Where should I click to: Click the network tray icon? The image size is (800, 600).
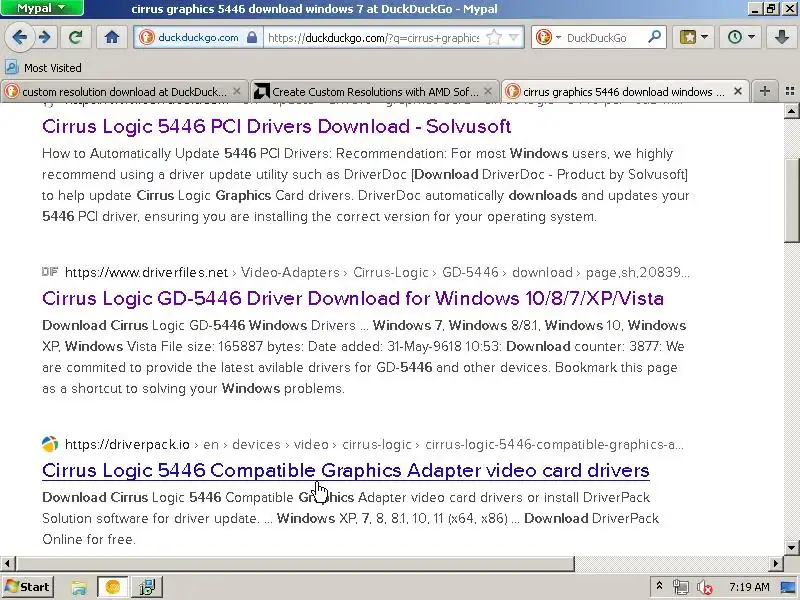[680, 587]
